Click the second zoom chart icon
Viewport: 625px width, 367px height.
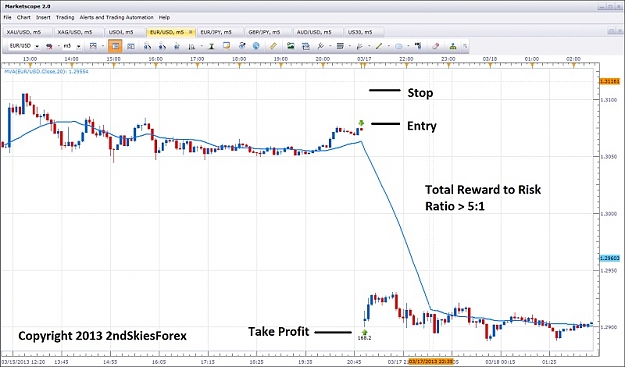pos(162,46)
